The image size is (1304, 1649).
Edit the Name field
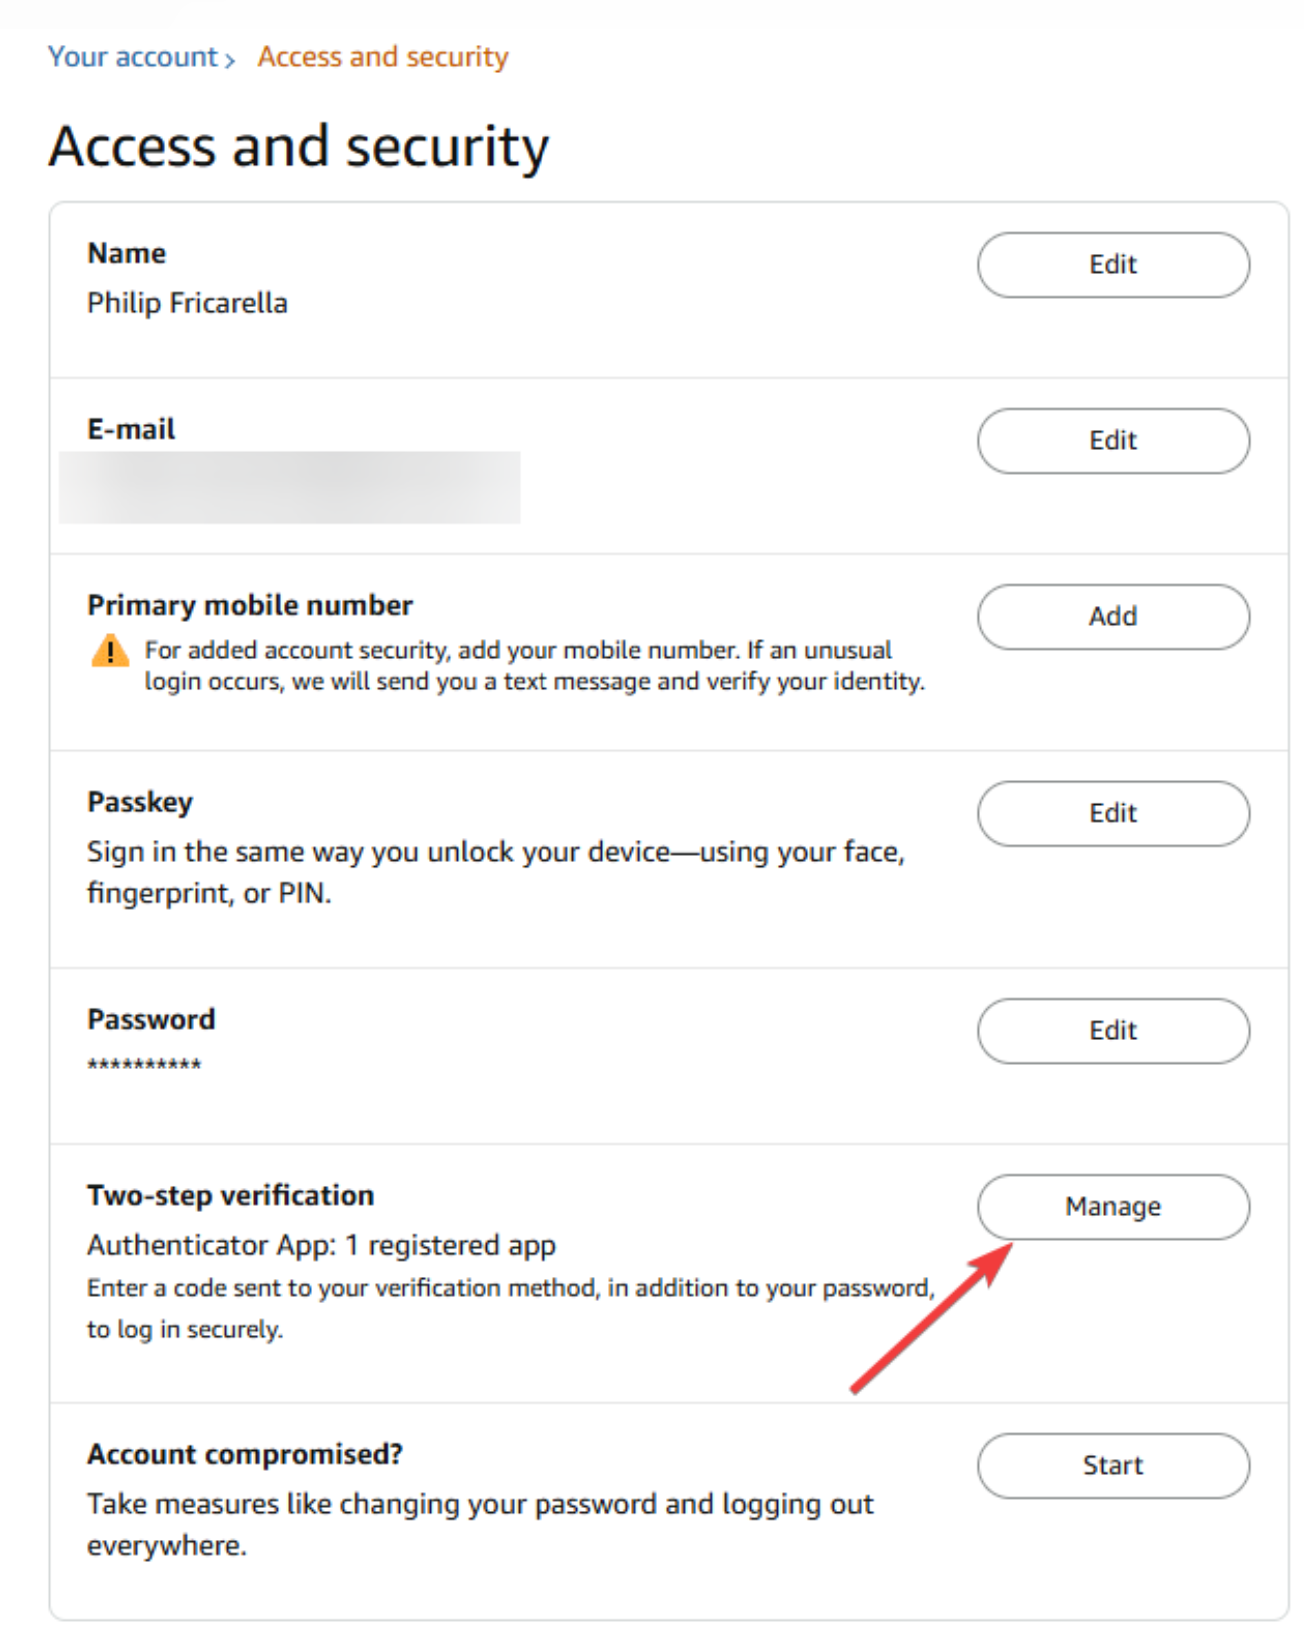[1112, 265]
